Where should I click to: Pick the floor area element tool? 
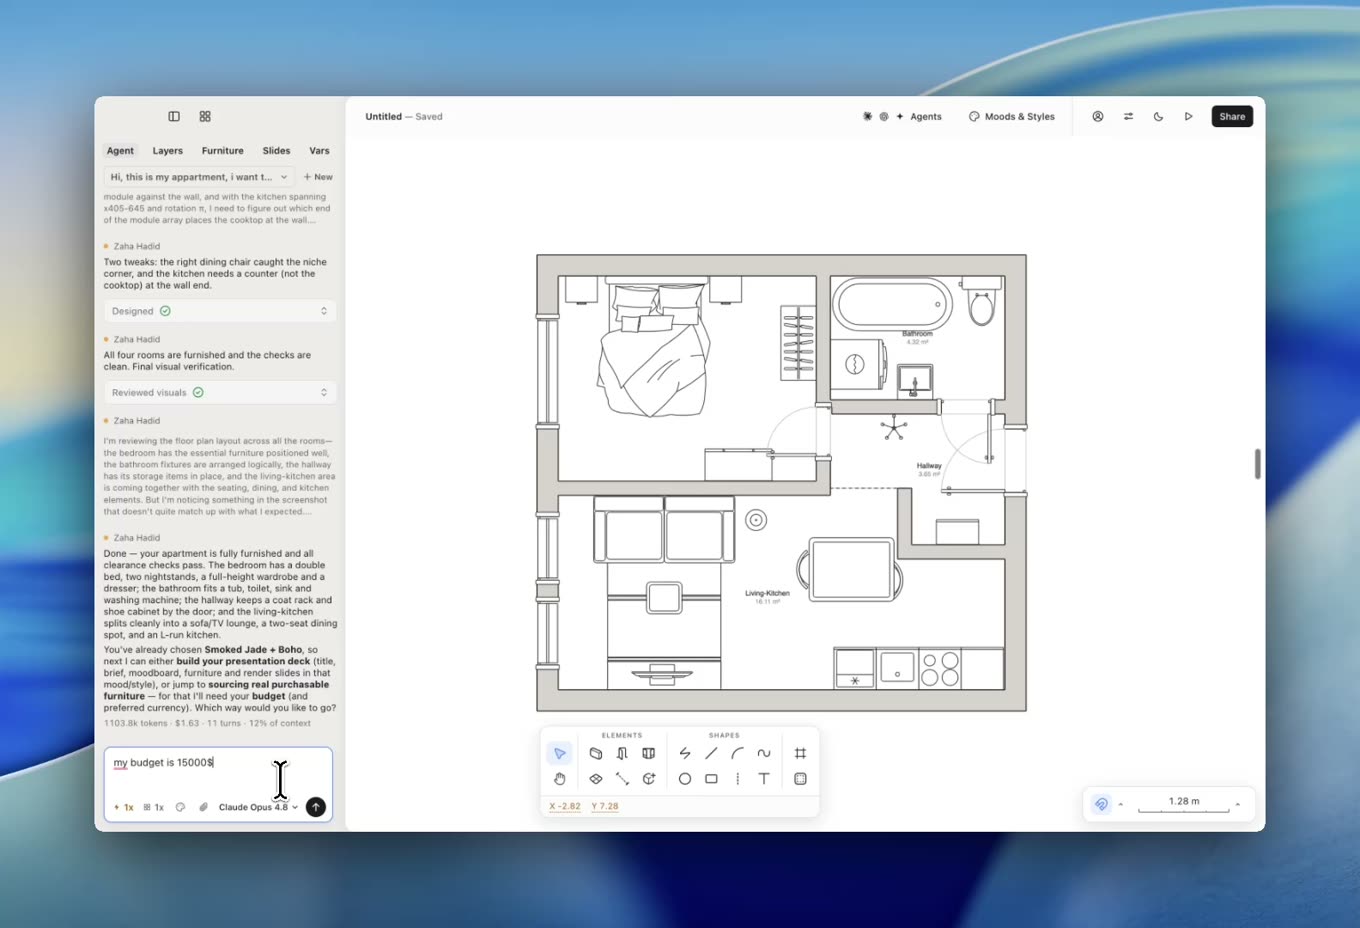click(x=596, y=779)
